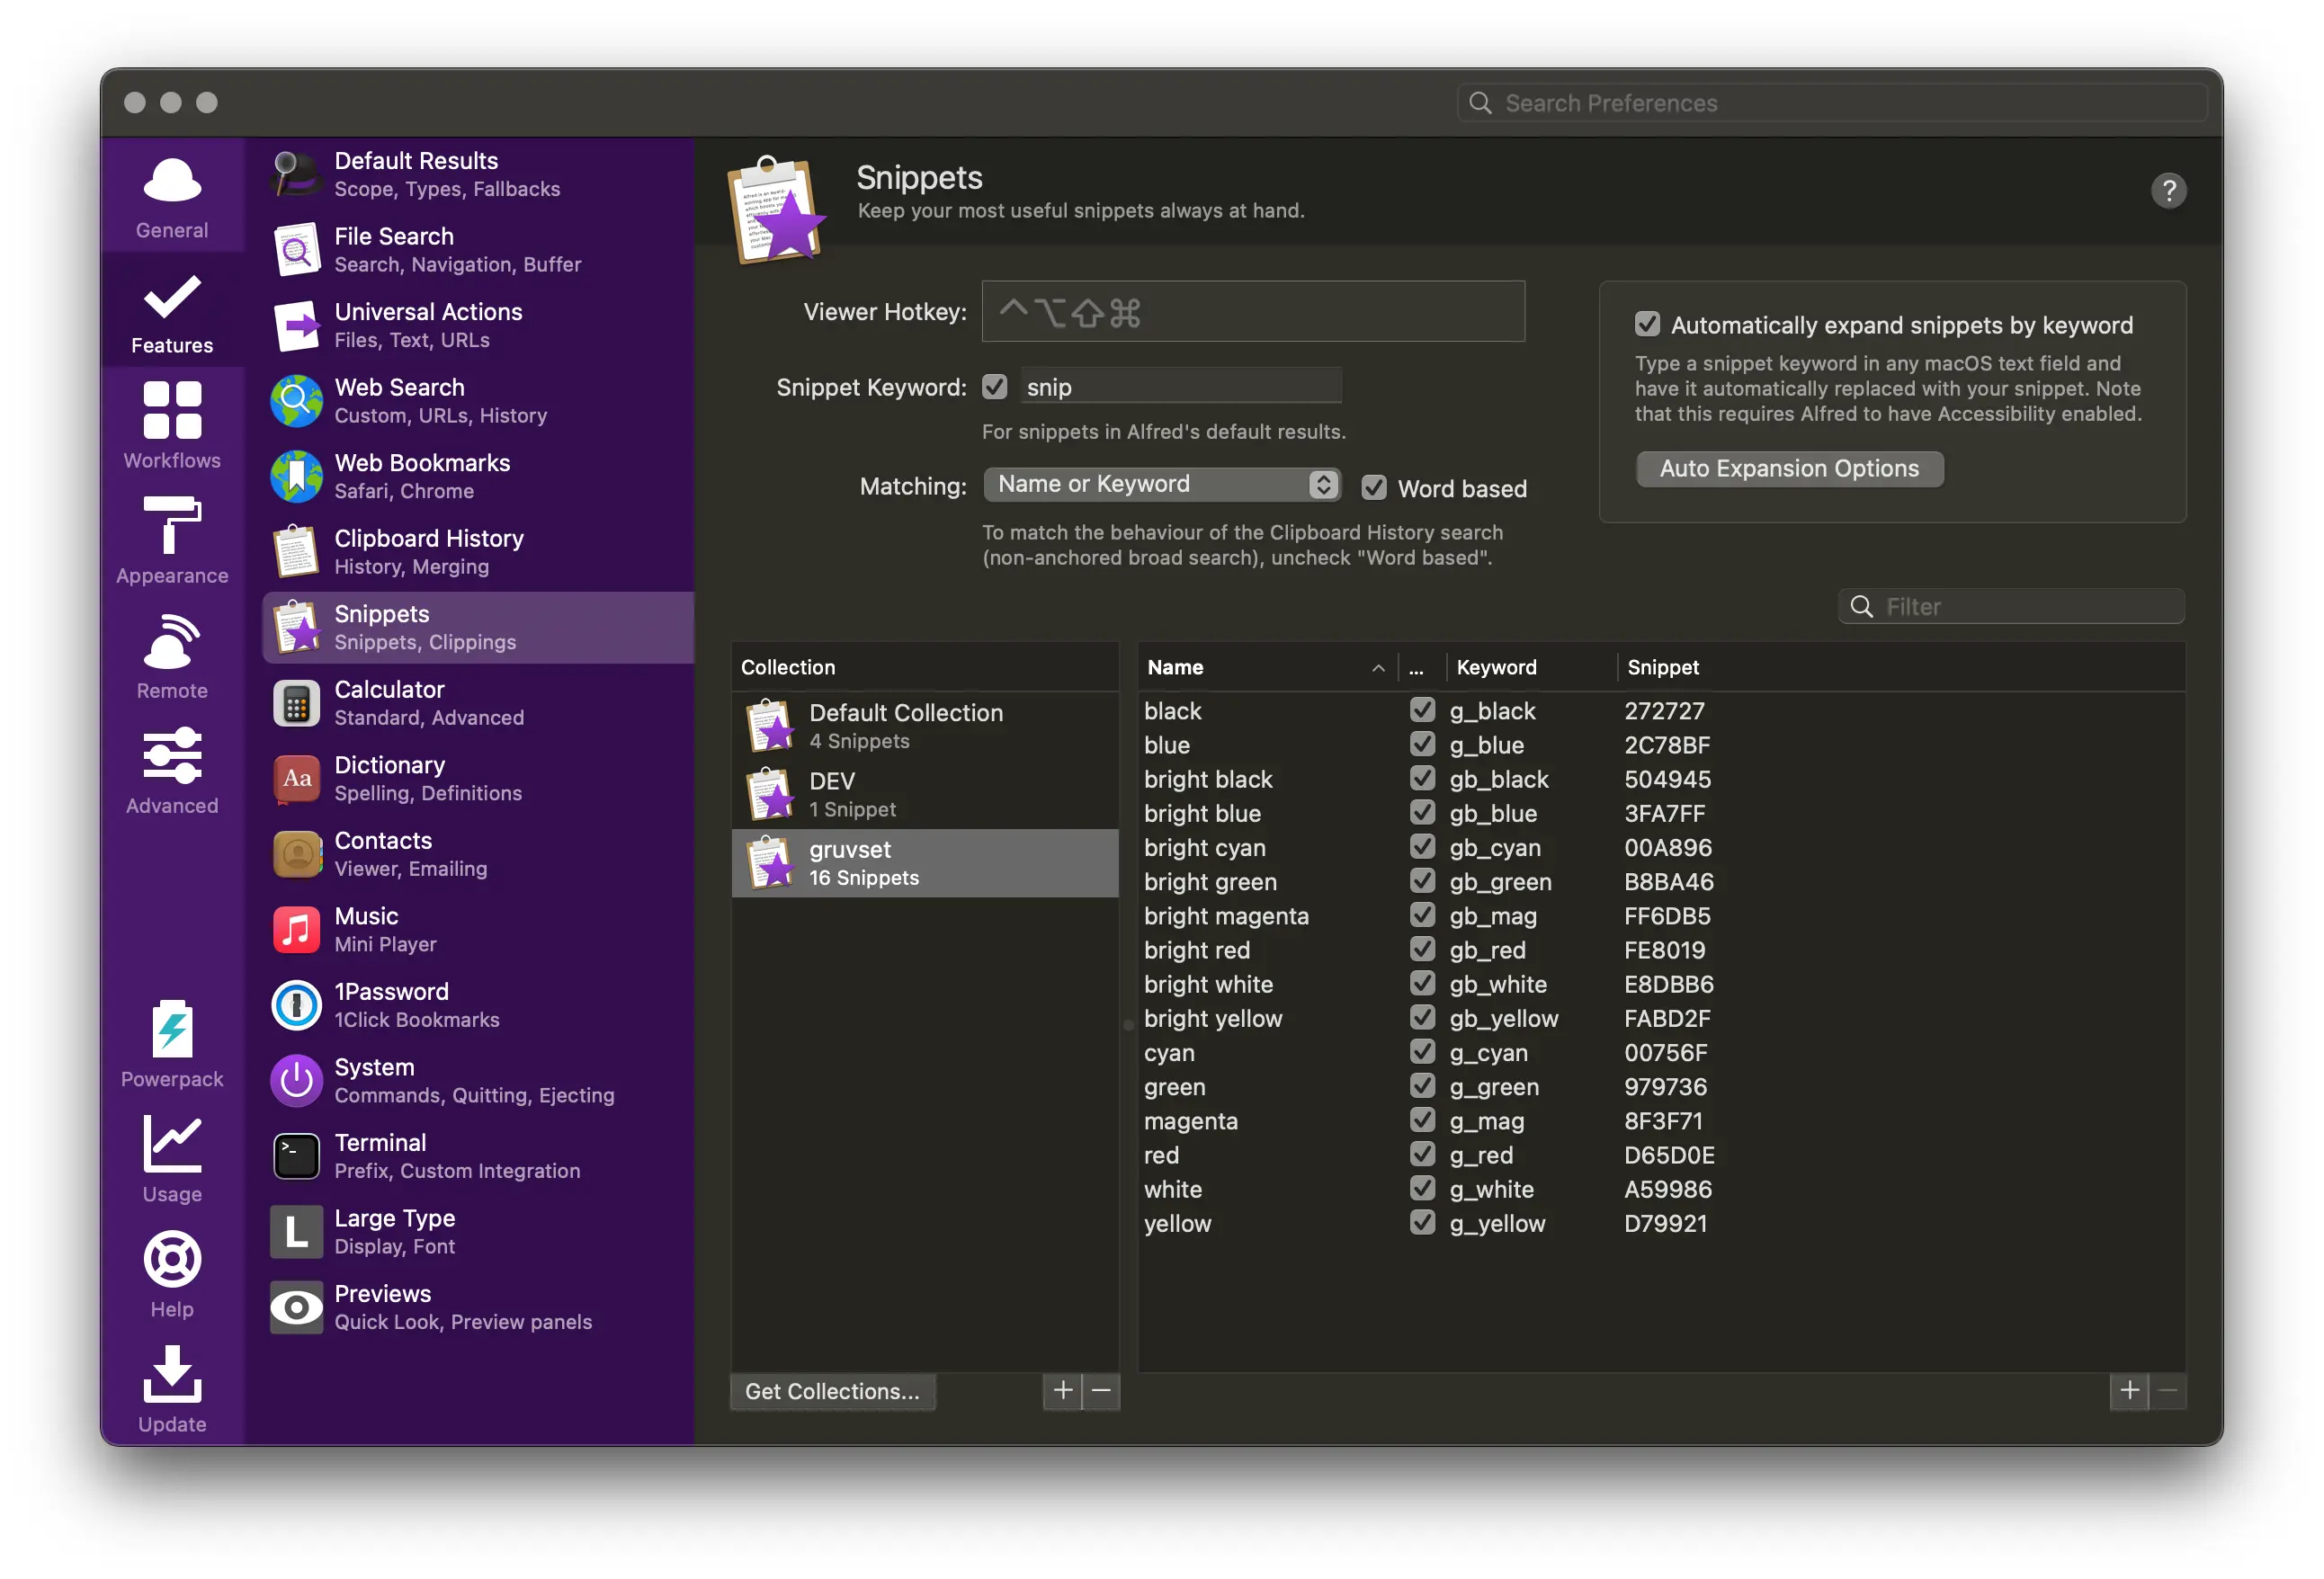The image size is (2324, 1579).
Task: Select Clipboard History feature
Action: coord(478,552)
